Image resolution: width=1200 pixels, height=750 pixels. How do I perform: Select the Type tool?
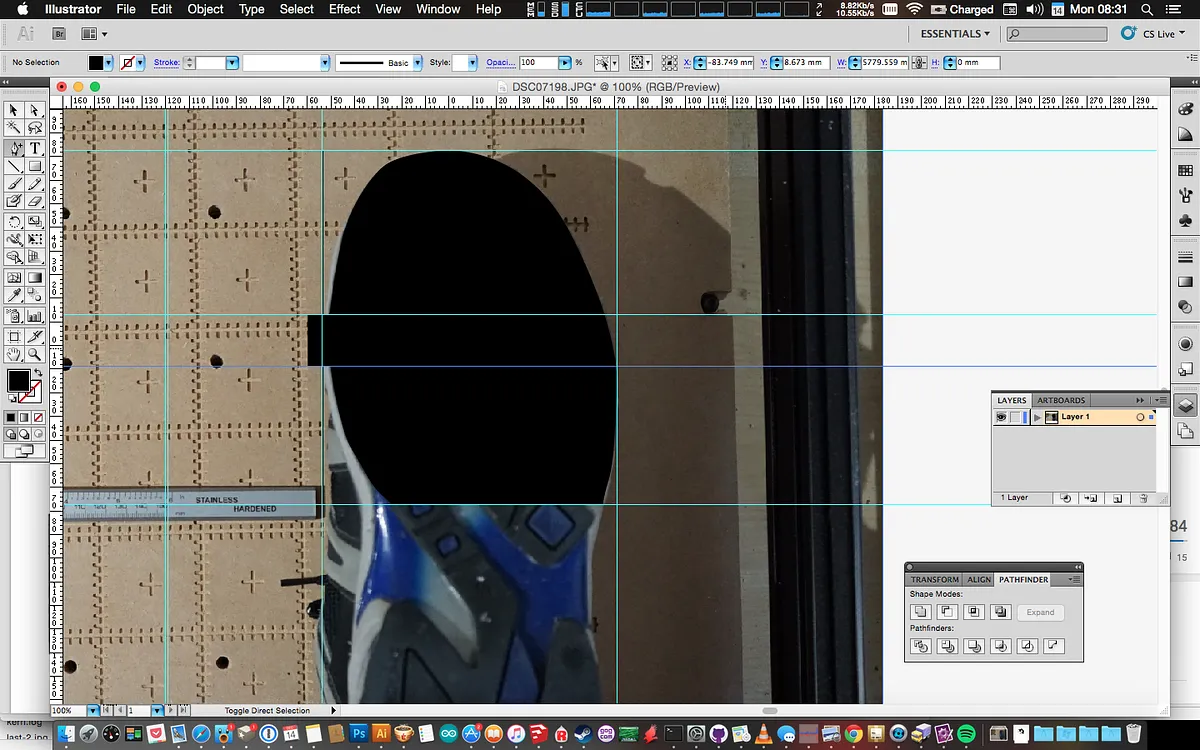point(35,148)
